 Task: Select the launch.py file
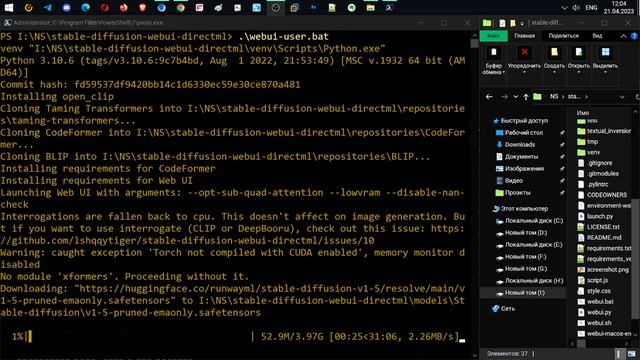[x=596, y=216]
